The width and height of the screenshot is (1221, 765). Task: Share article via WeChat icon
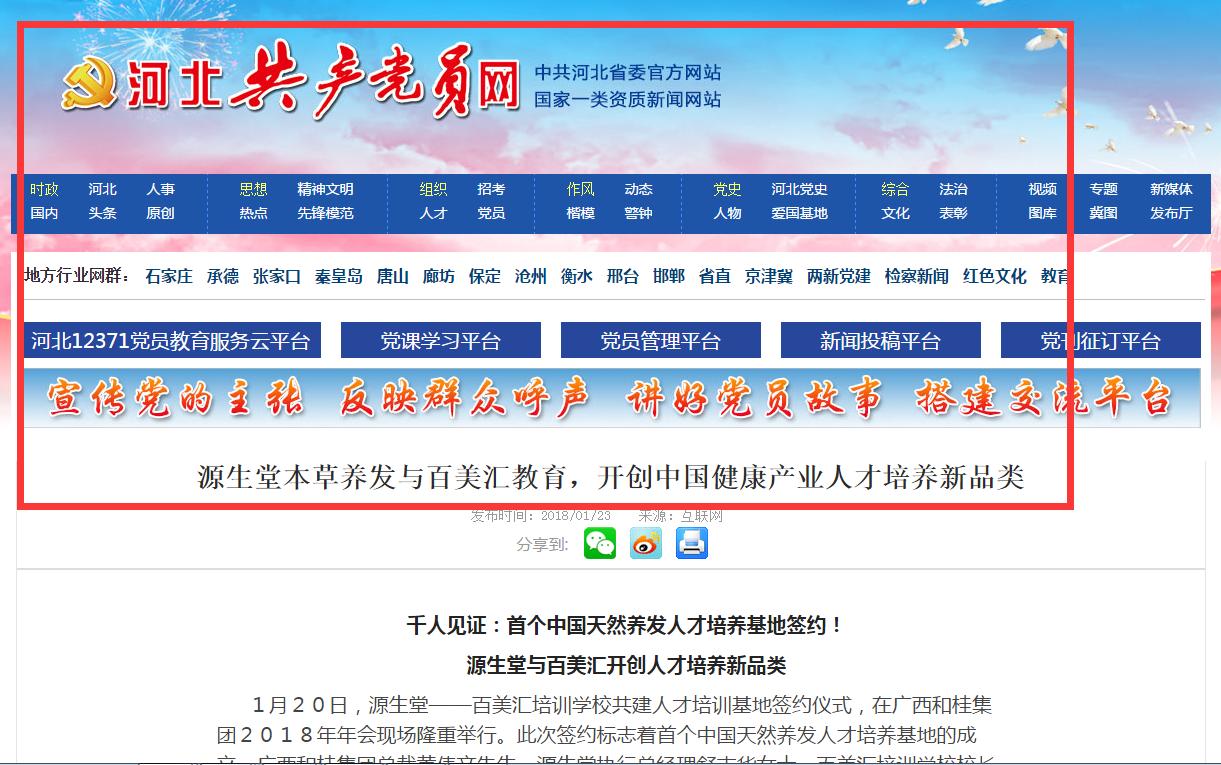tap(600, 543)
